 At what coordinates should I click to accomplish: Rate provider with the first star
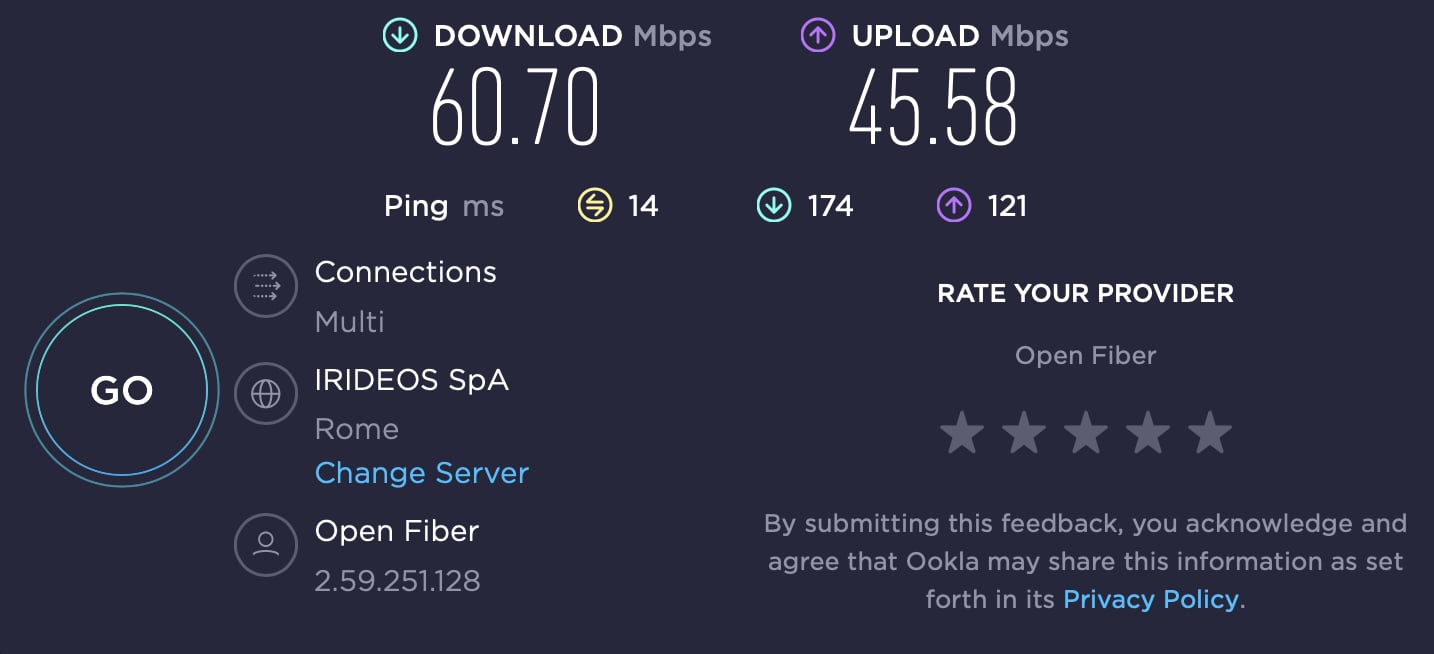point(962,433)
